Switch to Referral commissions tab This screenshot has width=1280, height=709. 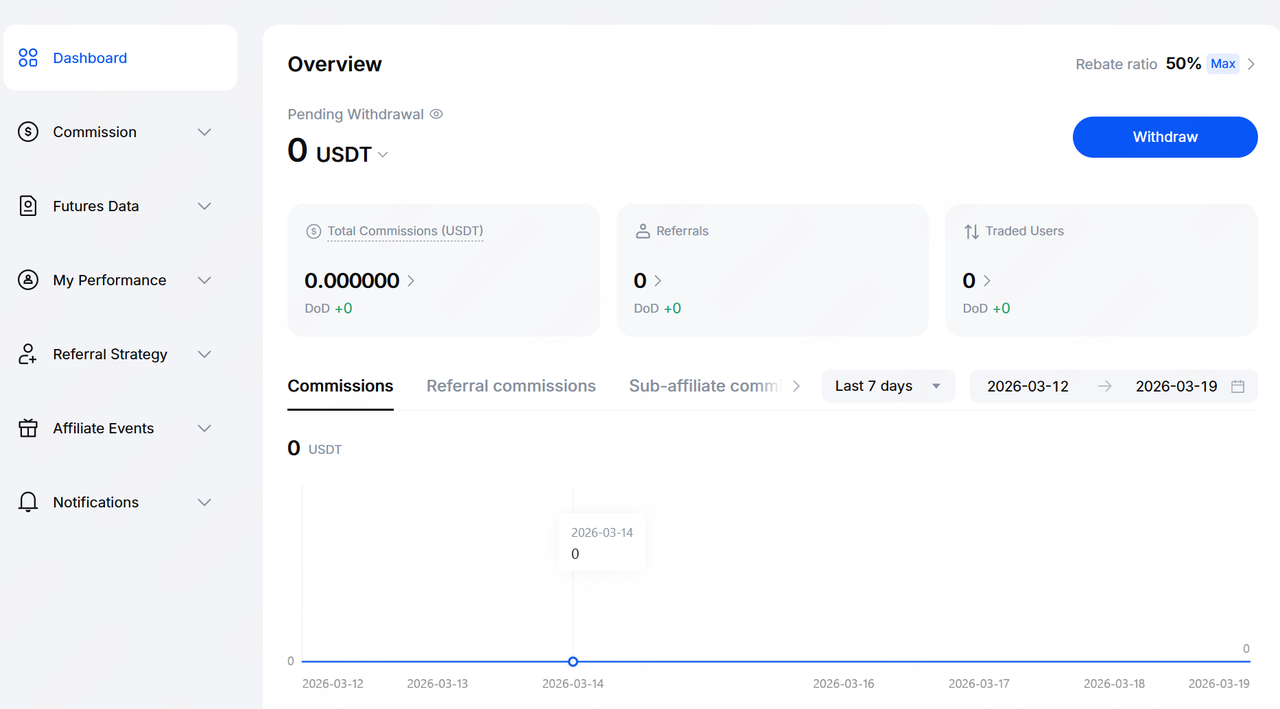click(511, 386)
